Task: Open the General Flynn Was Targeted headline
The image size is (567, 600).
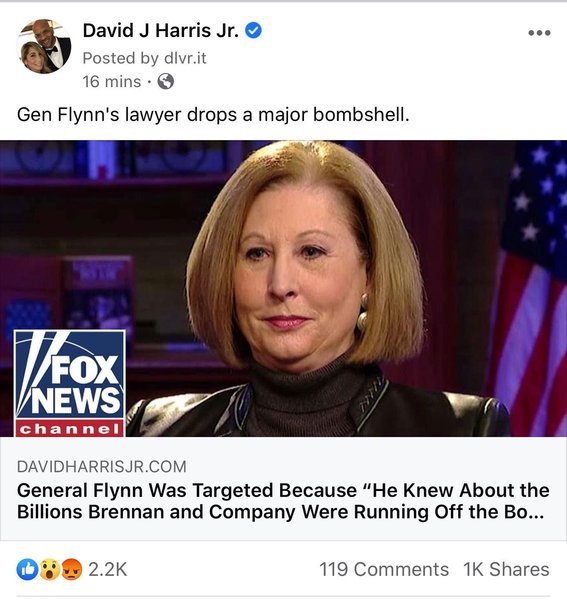Action: (x=283, y=501)
